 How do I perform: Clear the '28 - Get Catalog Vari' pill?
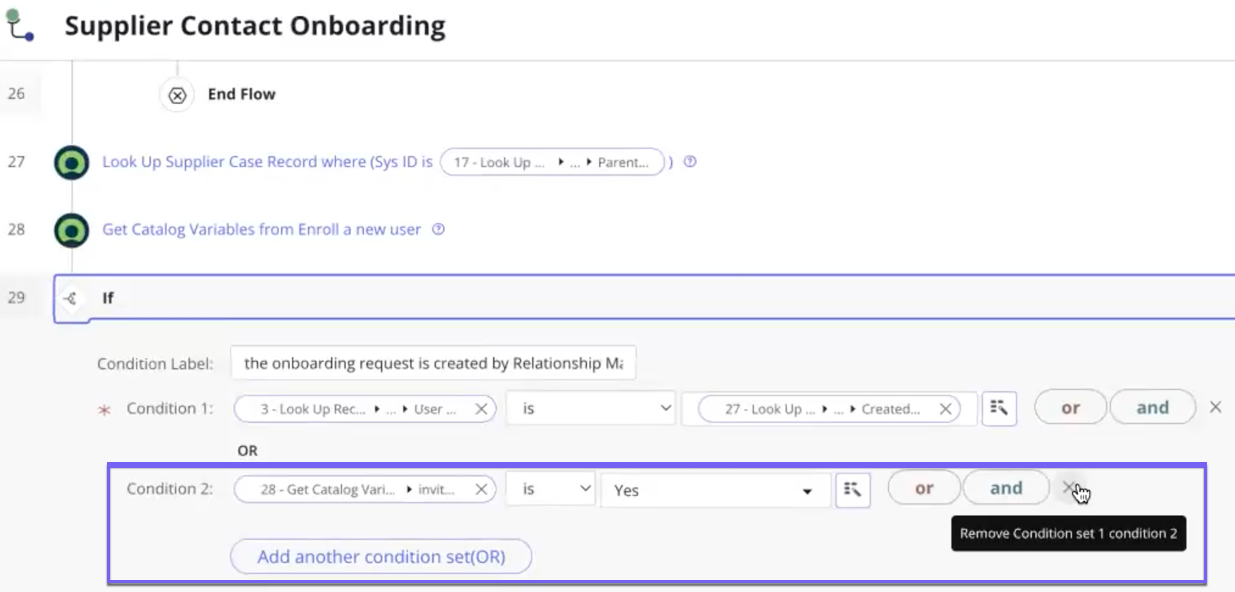coord(481,489)
